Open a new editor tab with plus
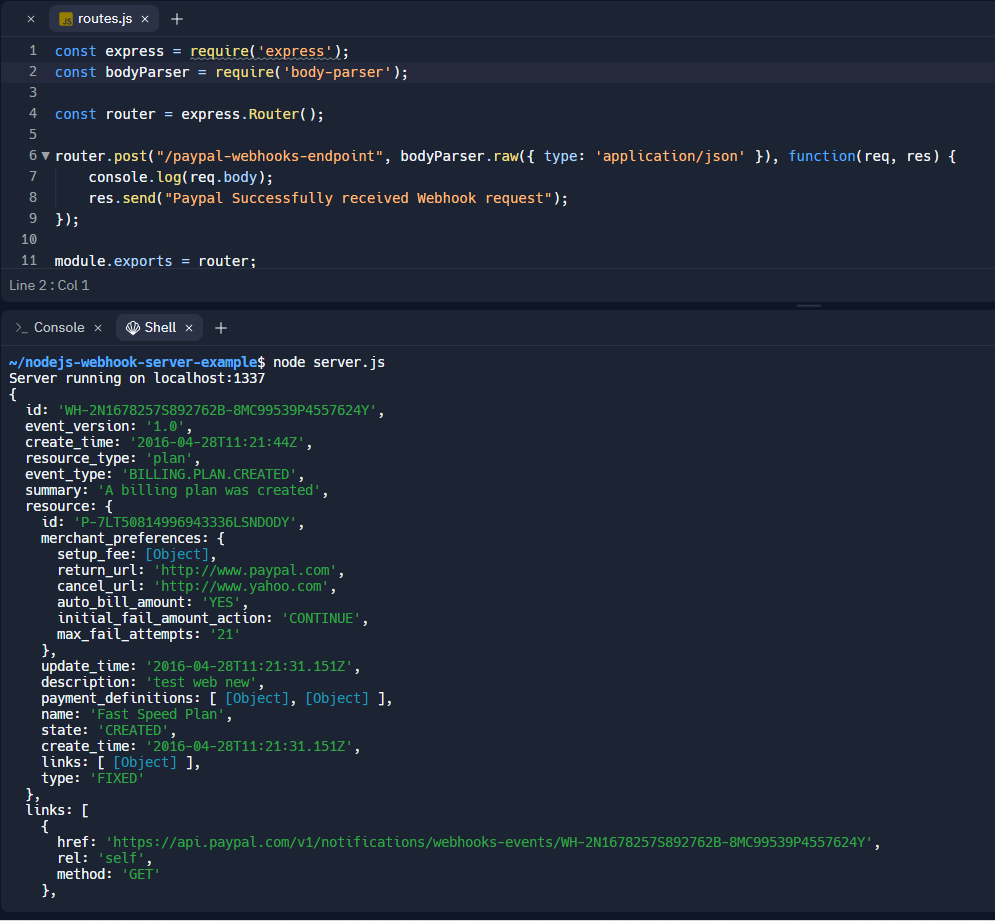 [x=177, y=19]
